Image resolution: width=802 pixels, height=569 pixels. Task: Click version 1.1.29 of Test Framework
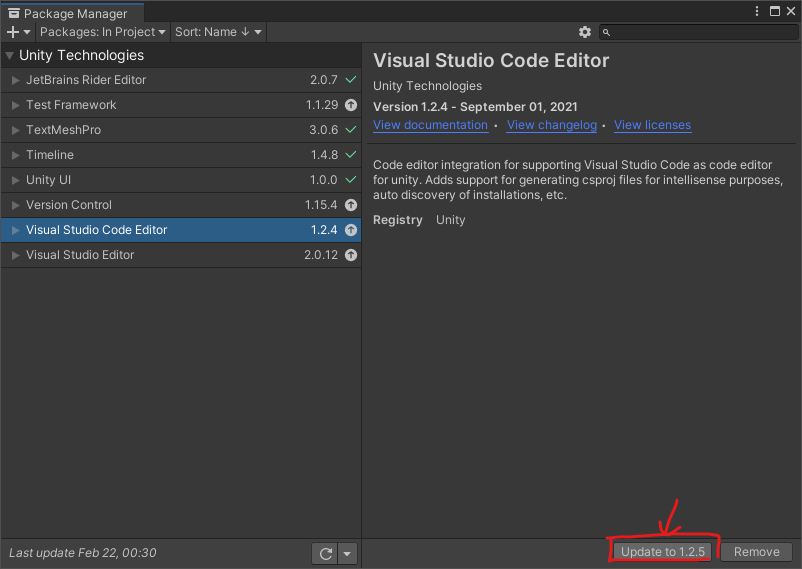tap(322, 105)
